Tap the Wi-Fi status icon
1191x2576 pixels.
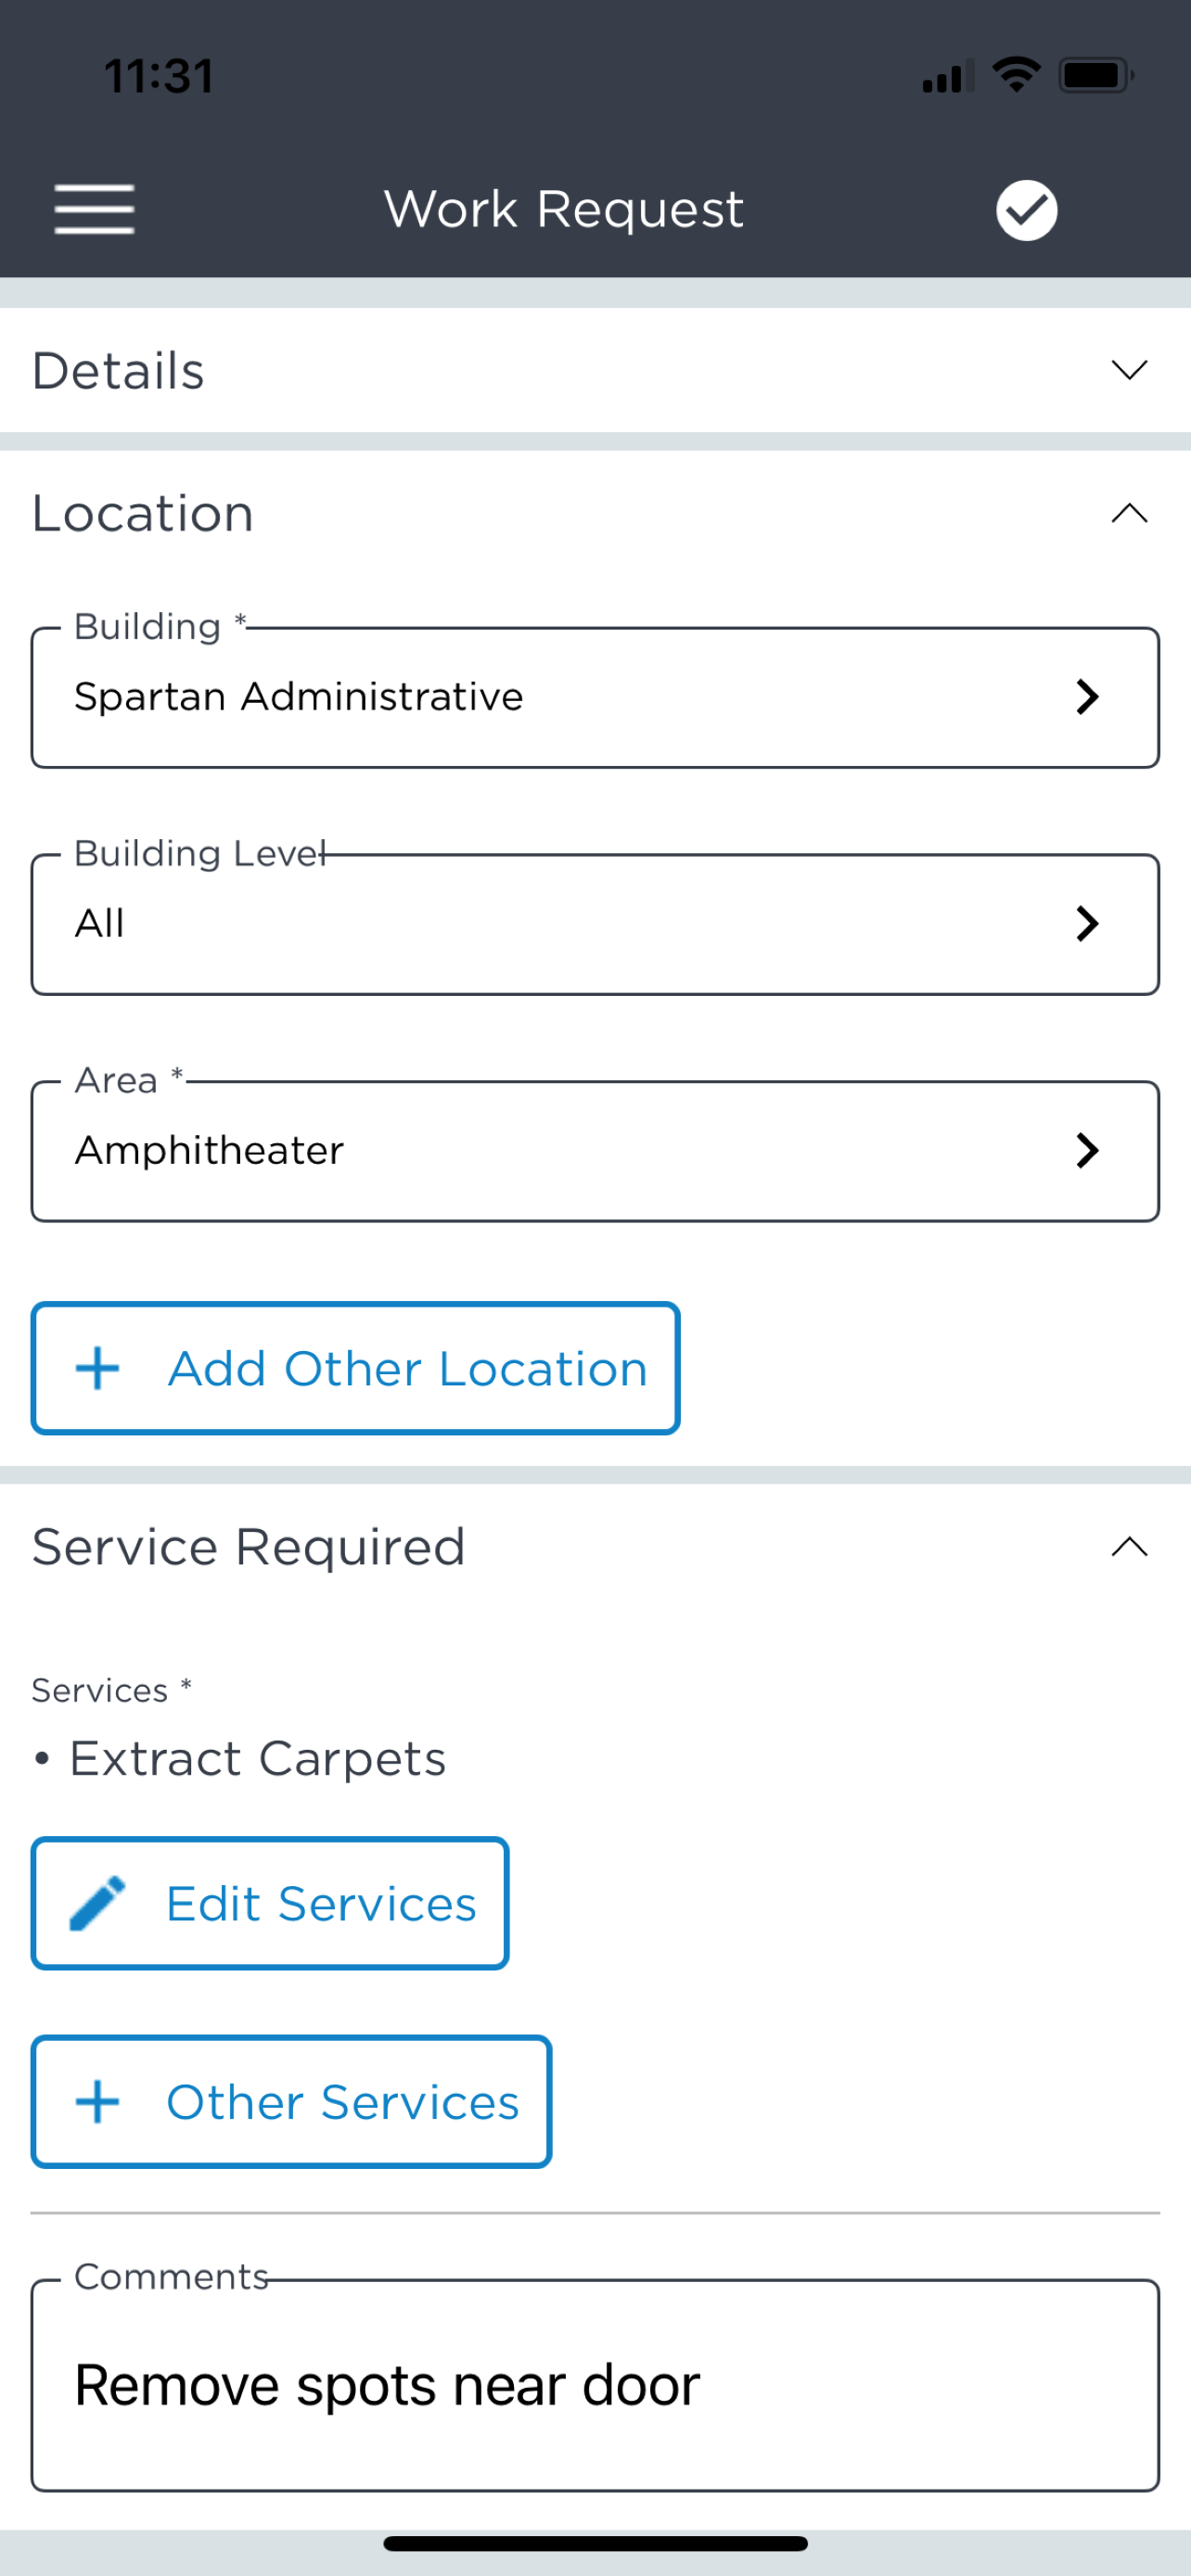pyautogui.click(x=1016, y=75)
